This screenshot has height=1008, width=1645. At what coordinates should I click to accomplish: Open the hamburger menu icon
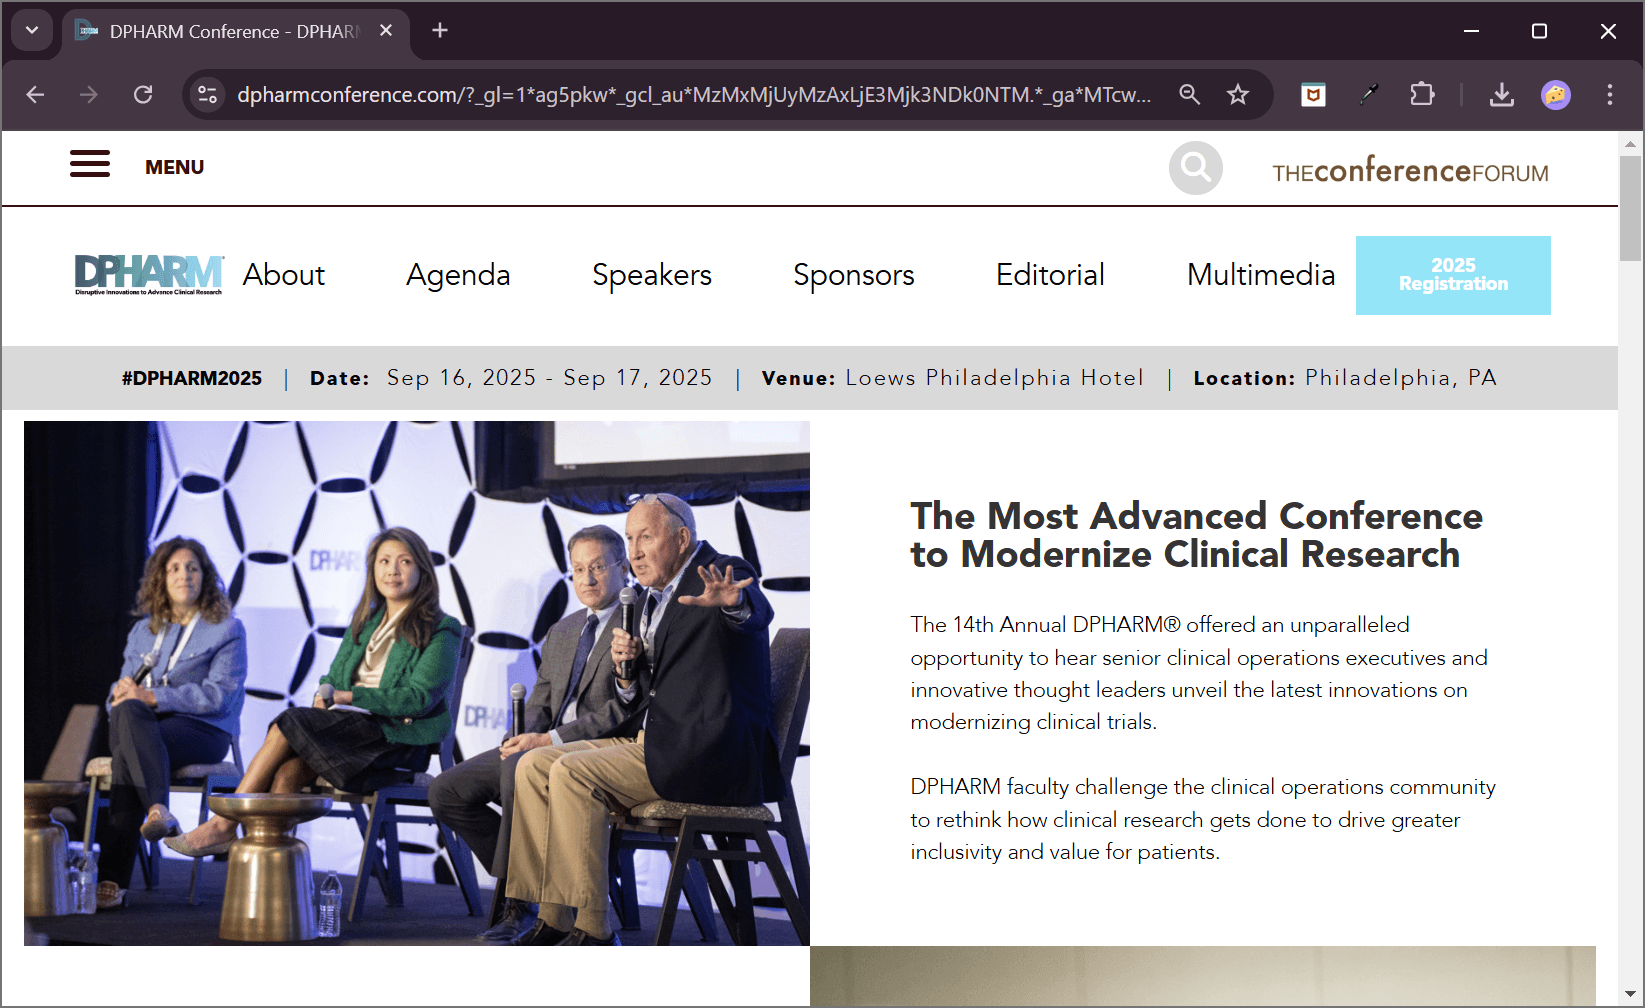click(x=90, y=164)
